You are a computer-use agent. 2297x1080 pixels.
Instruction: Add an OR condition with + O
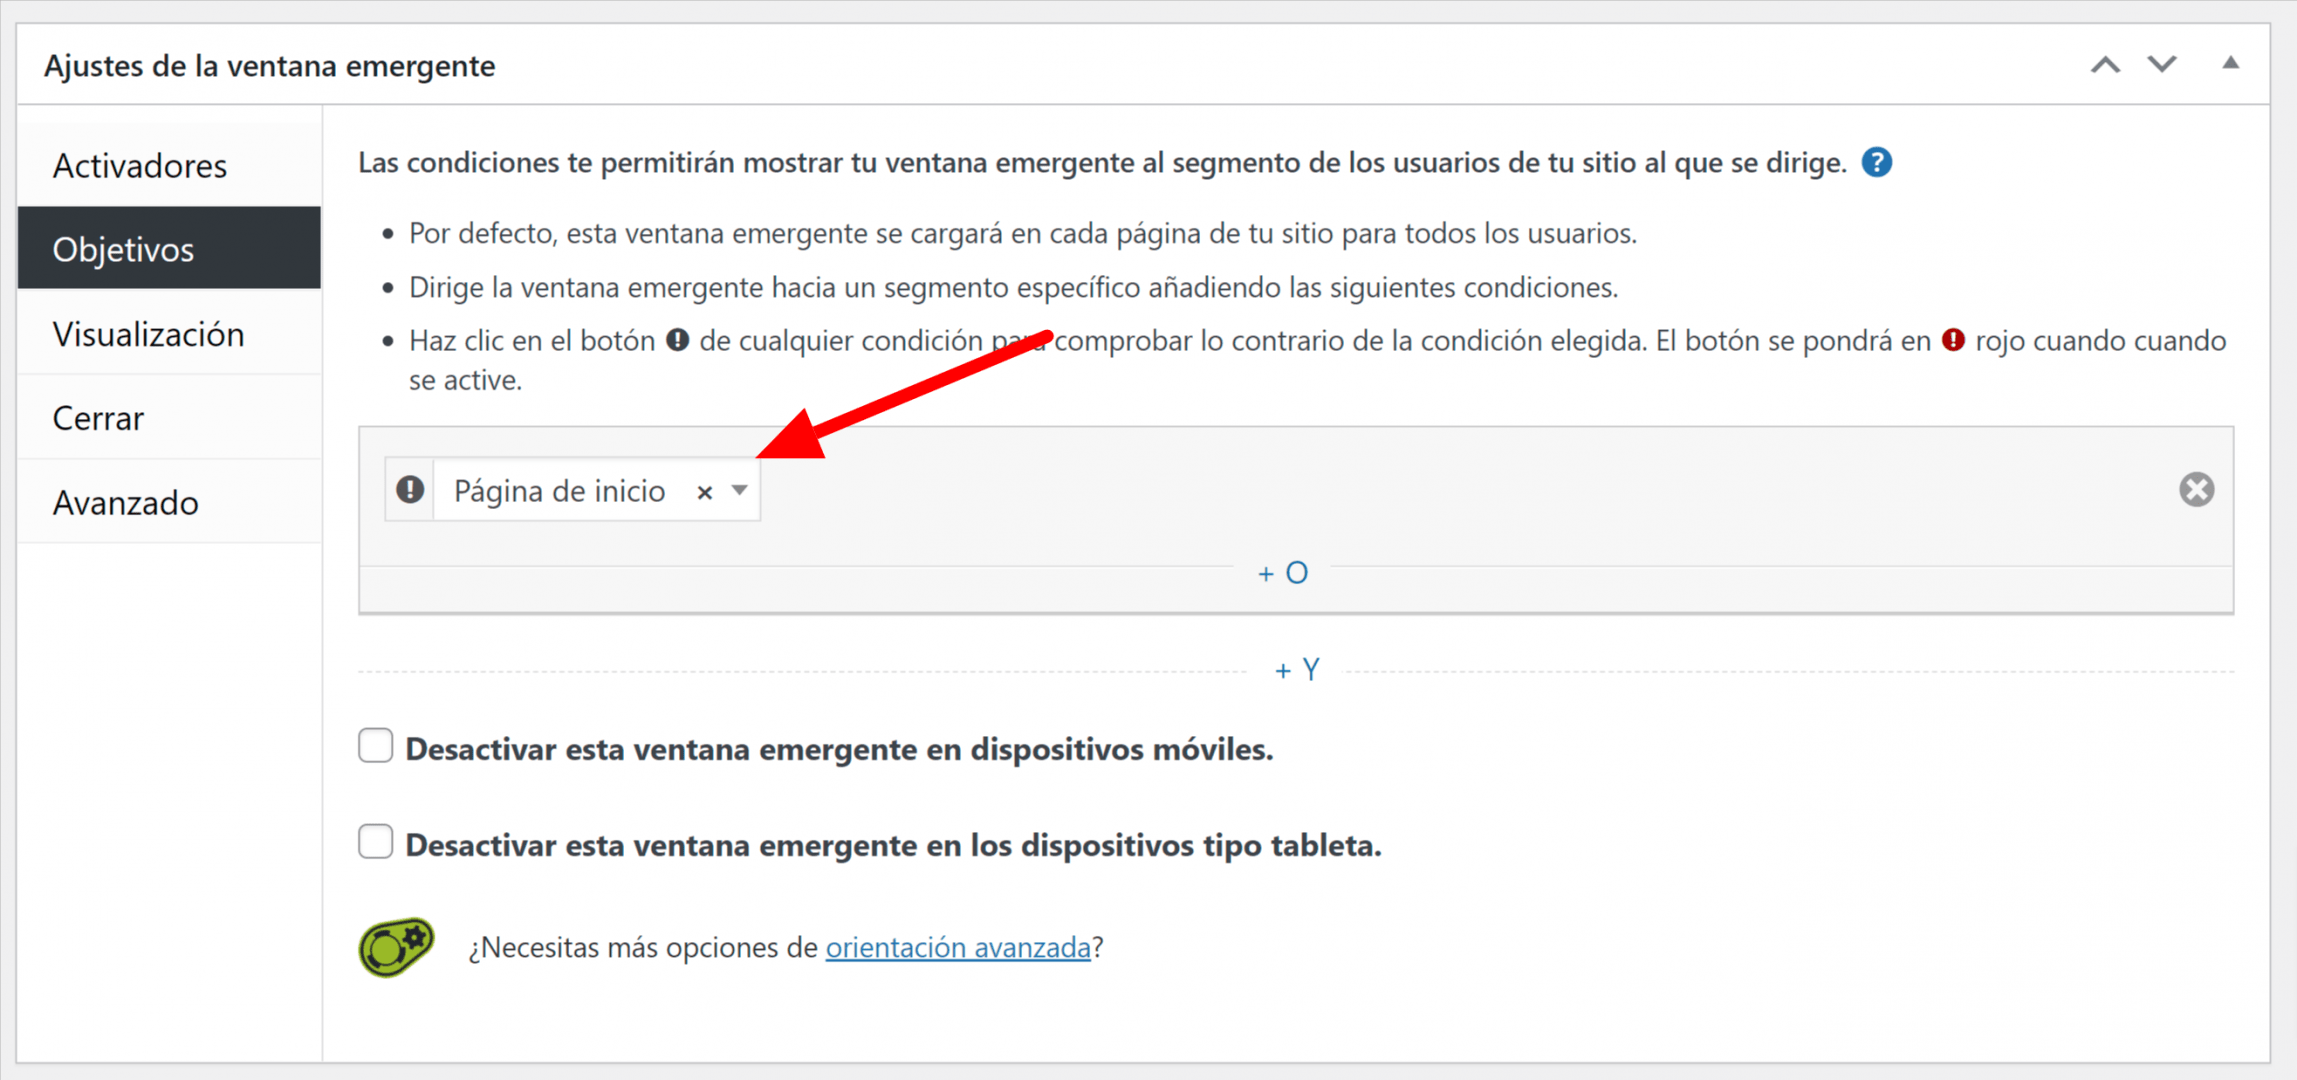1283,573
